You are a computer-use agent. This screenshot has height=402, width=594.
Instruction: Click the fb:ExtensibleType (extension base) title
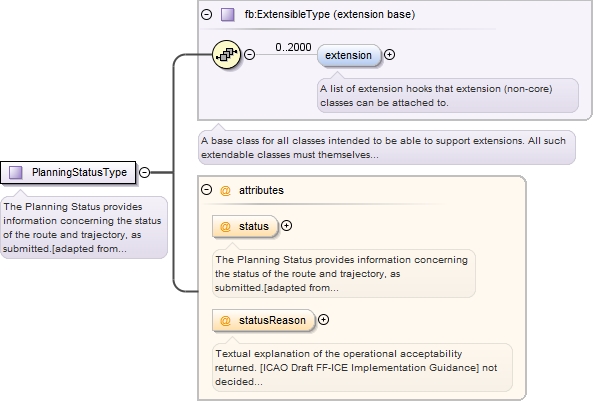(x=330, y=14)
